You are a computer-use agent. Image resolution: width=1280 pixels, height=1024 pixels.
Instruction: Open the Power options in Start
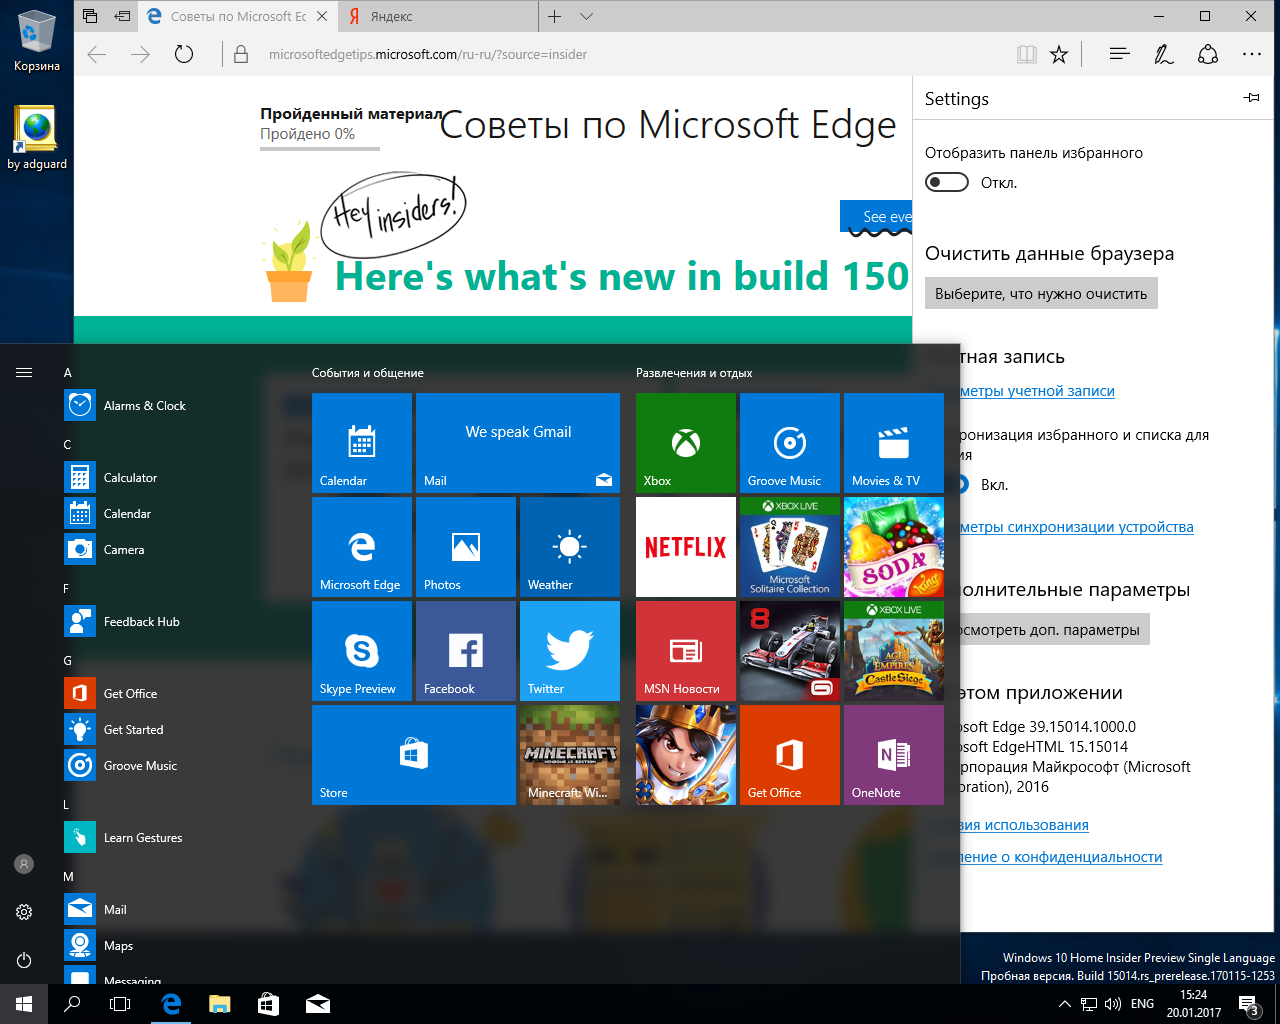[24, 960]
